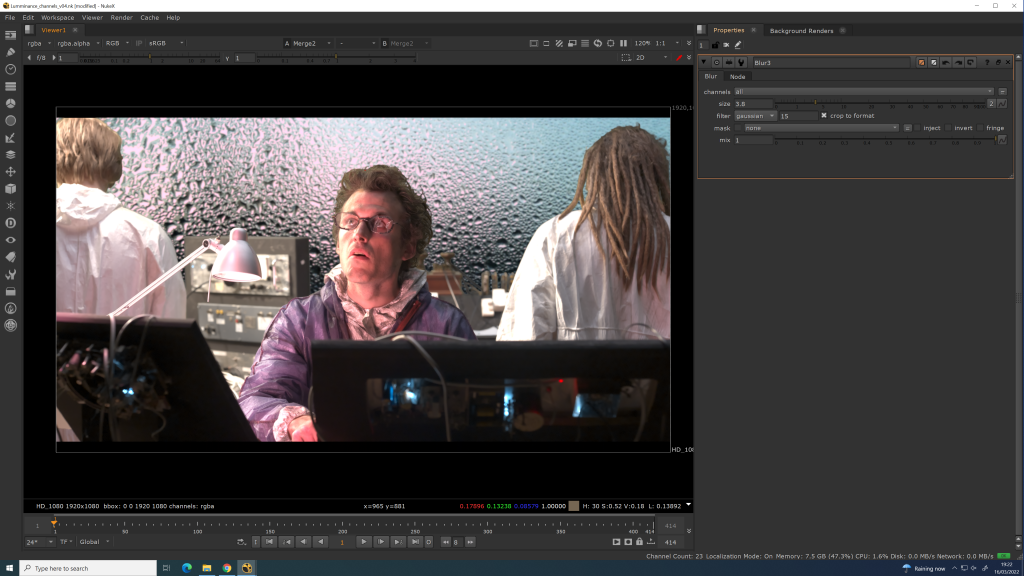Open the Filter nodes circle icon
1024x576 pixels.
(10, 121)
